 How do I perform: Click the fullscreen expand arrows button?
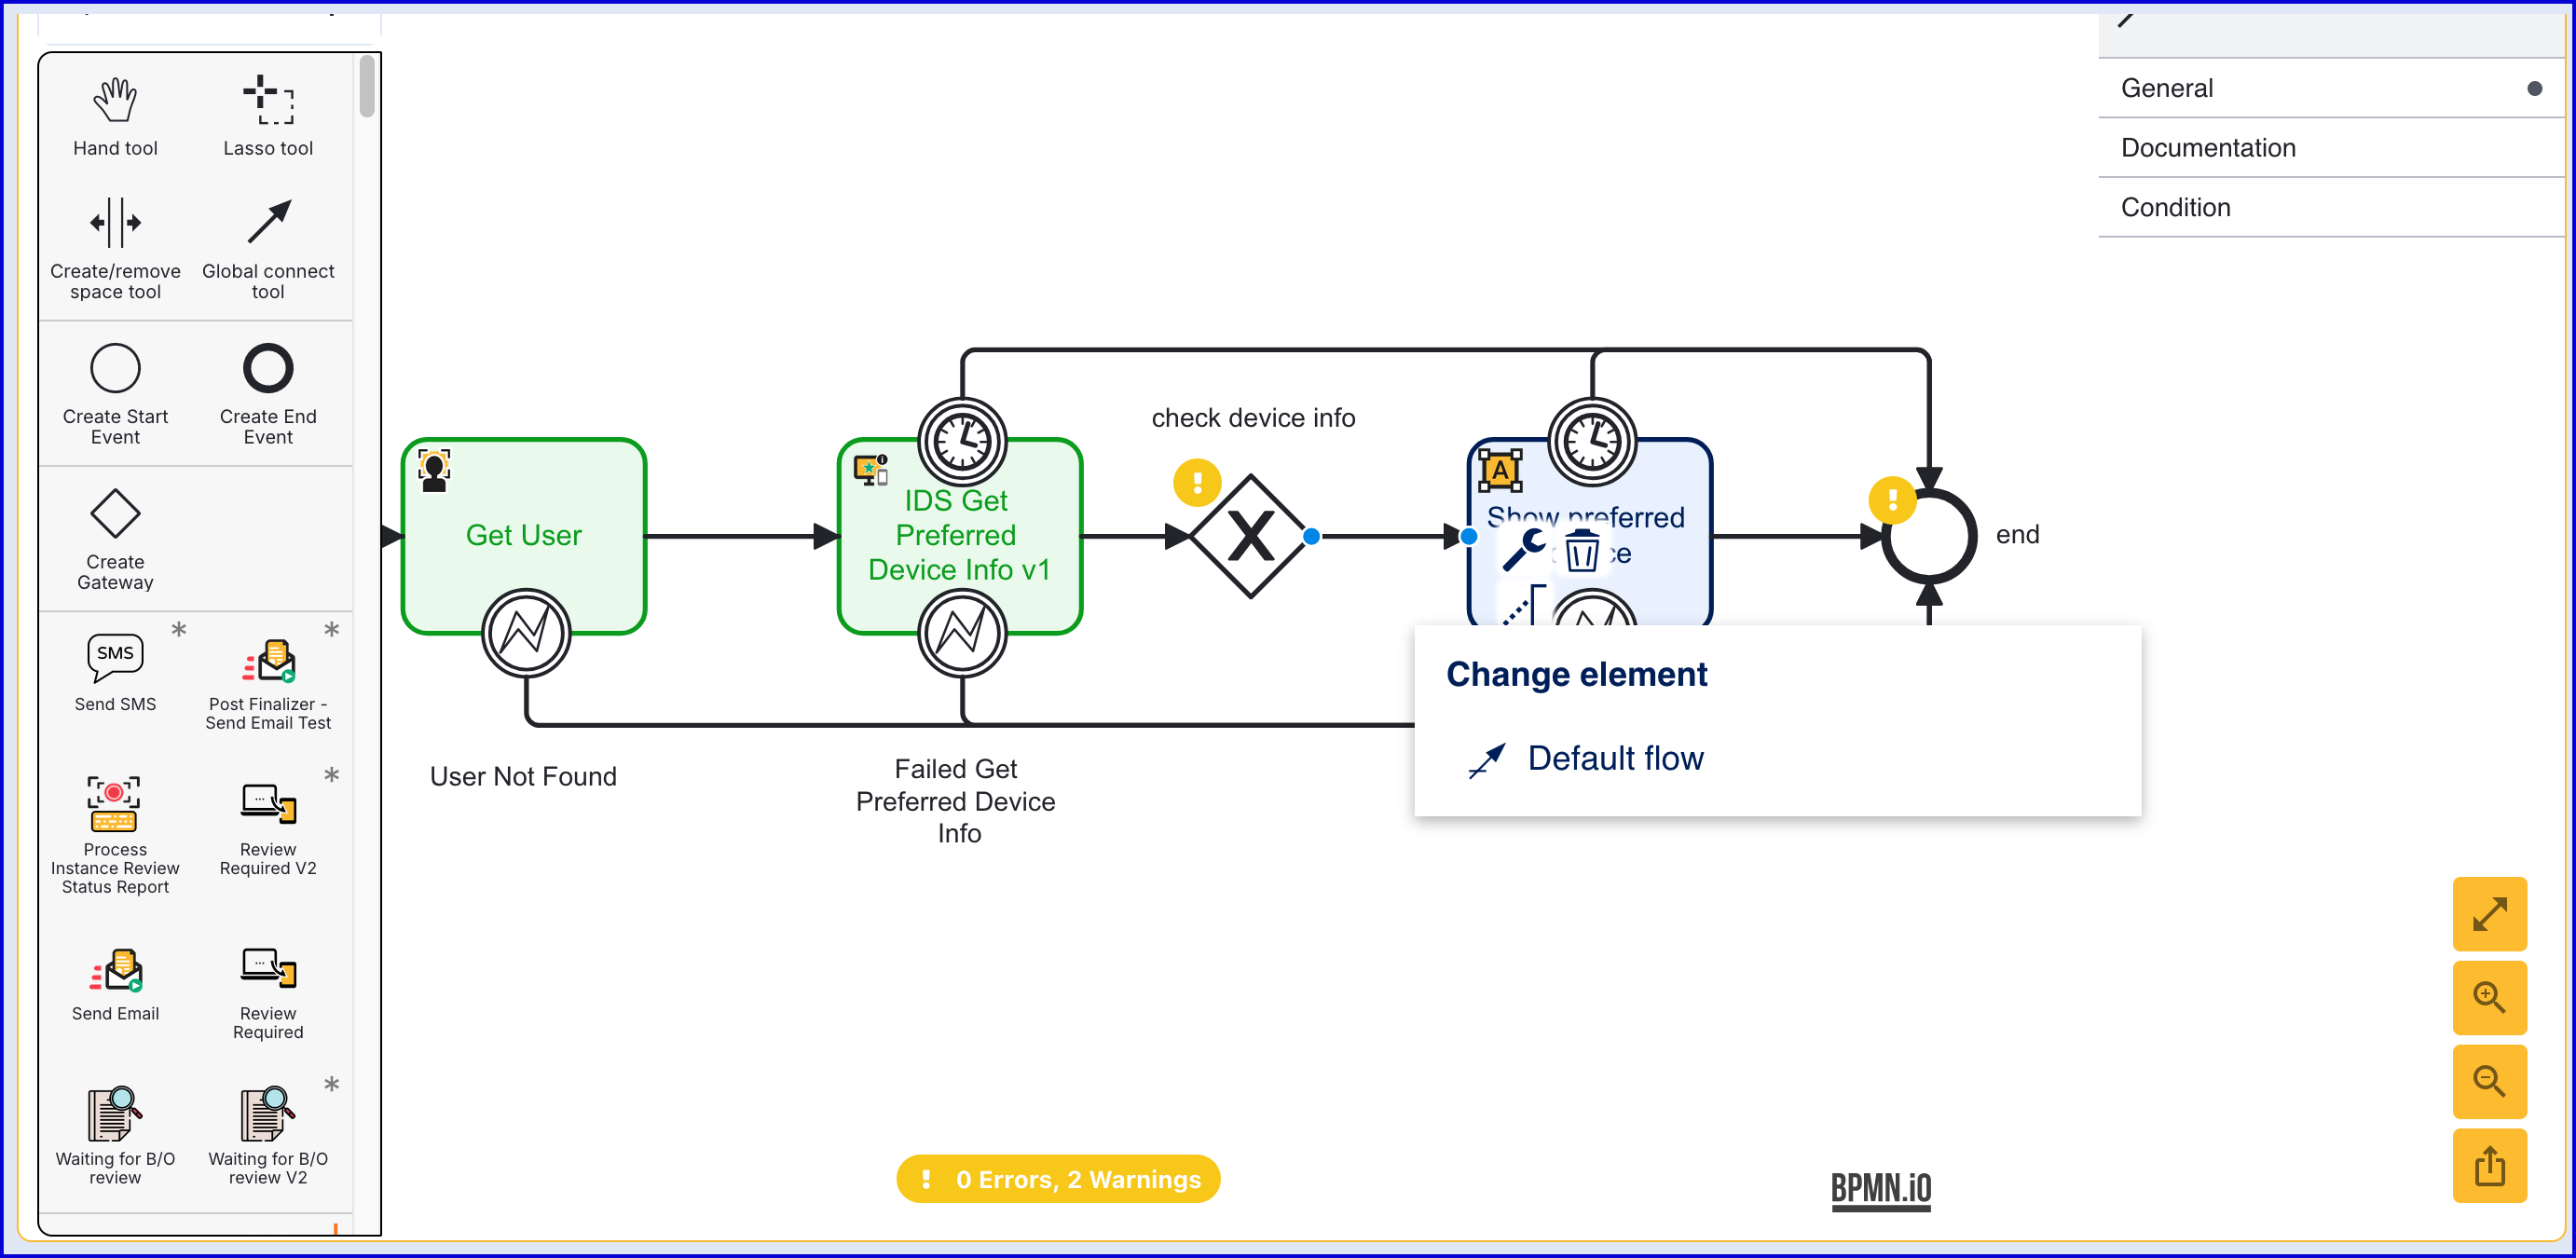coord(2488,913)
